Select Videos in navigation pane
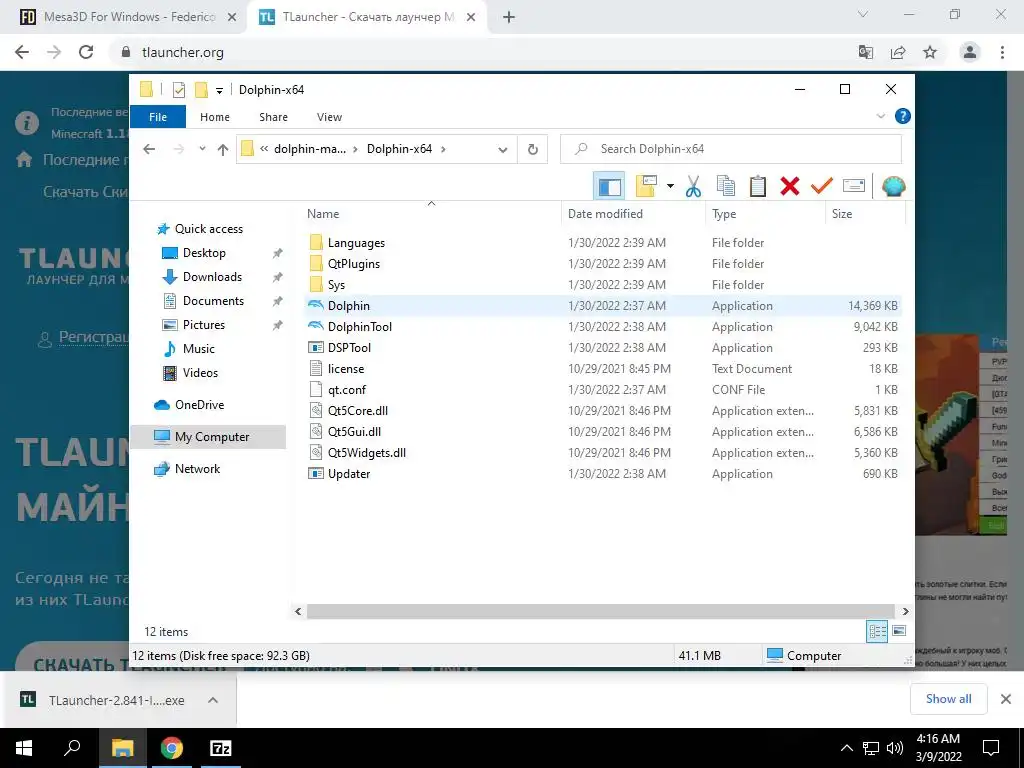 pyautogui.click(x=200, y=373)
